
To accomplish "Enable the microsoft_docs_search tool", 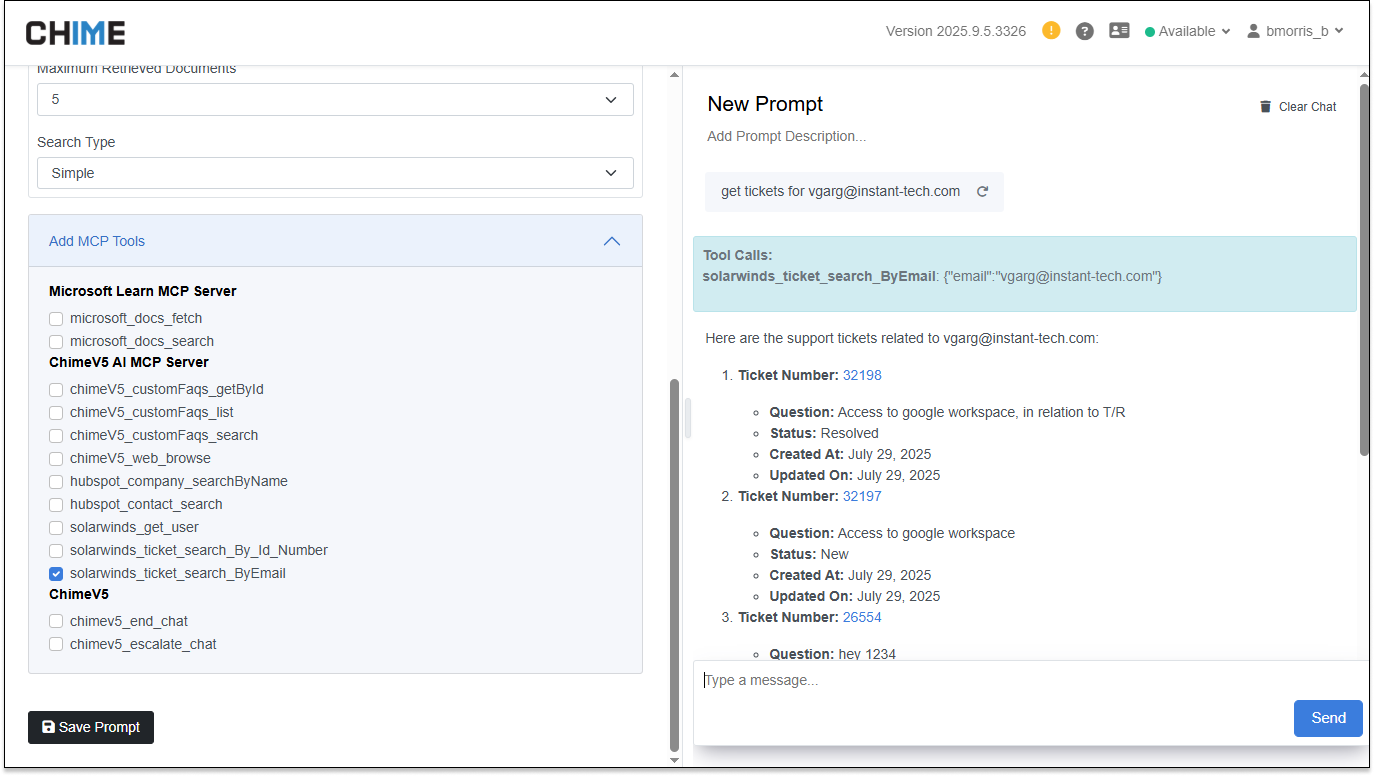I will click(56, 341).
